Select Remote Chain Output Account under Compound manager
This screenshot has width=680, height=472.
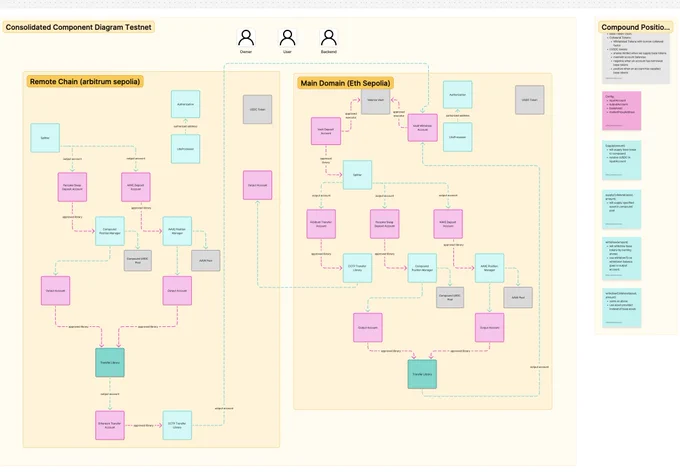(x=56, y=291)
